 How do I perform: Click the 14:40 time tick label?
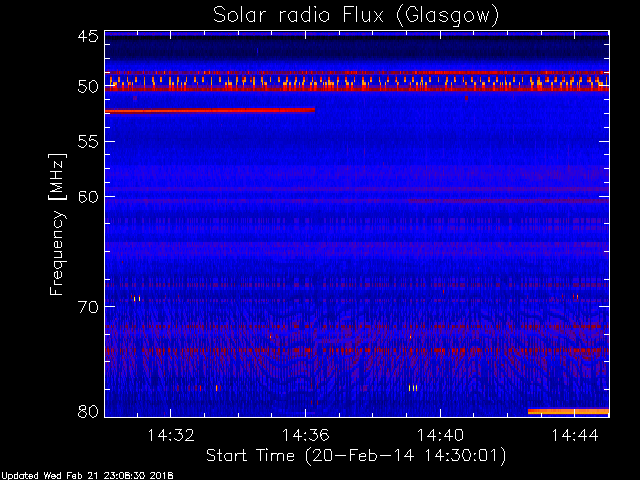click(440, 435)
